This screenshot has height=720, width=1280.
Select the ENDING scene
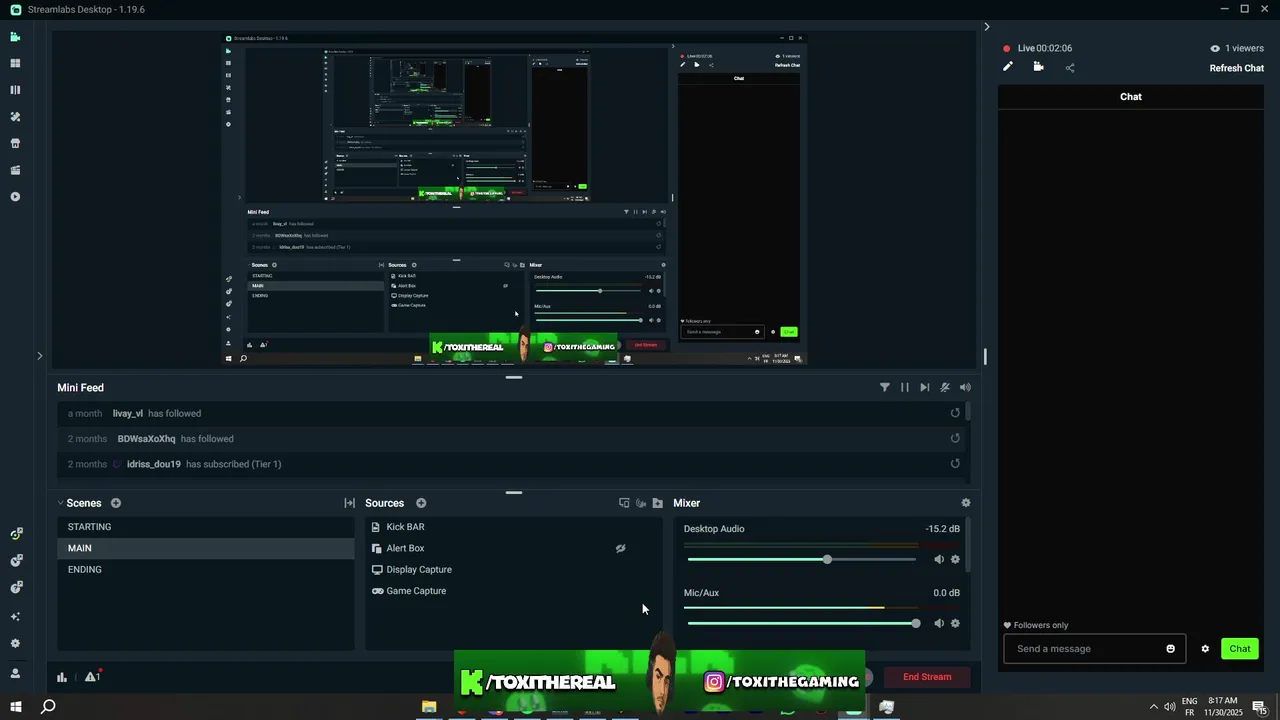click(206, 570)
